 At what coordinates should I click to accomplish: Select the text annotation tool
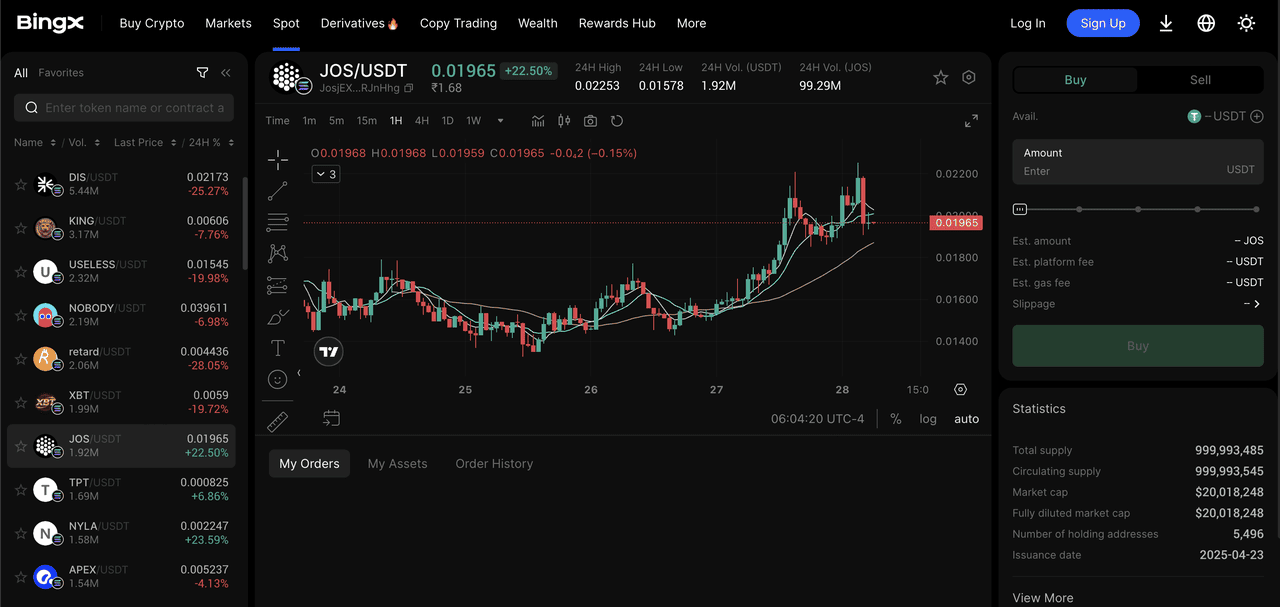coord(278,348)
